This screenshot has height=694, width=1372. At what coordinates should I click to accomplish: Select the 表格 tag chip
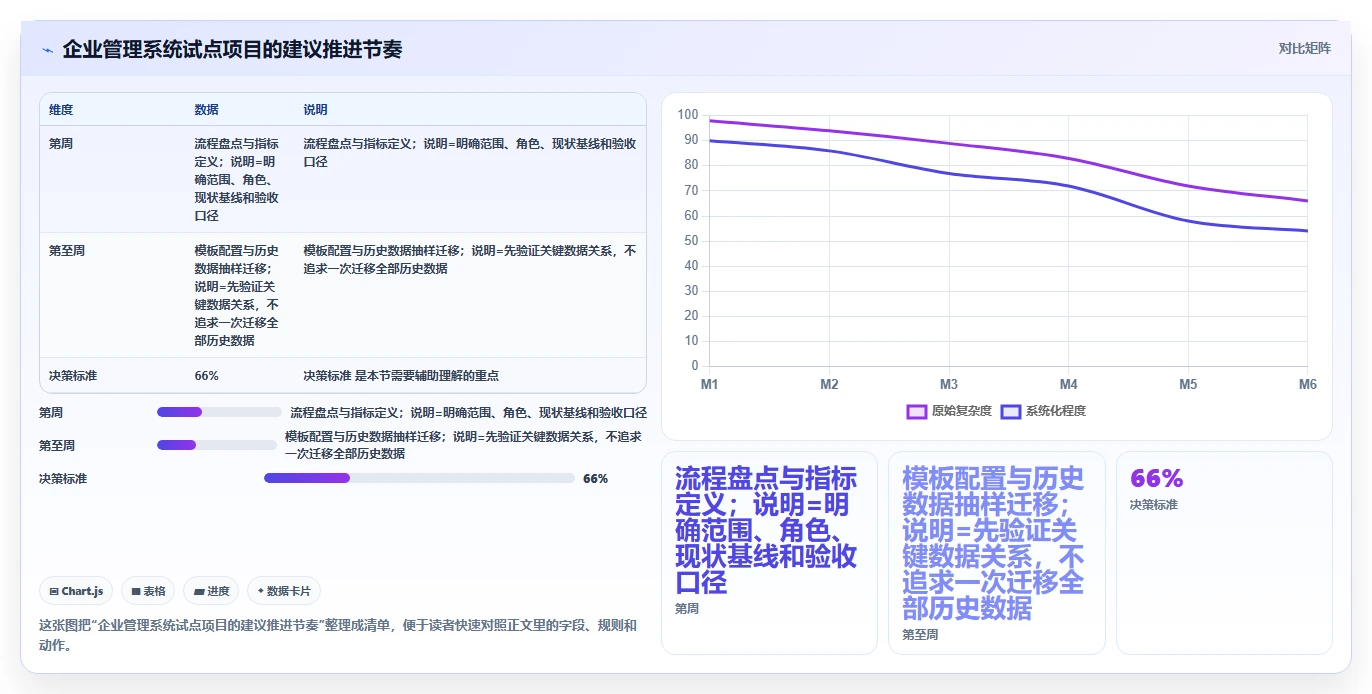pyautogui.click(x=148, y=591)
